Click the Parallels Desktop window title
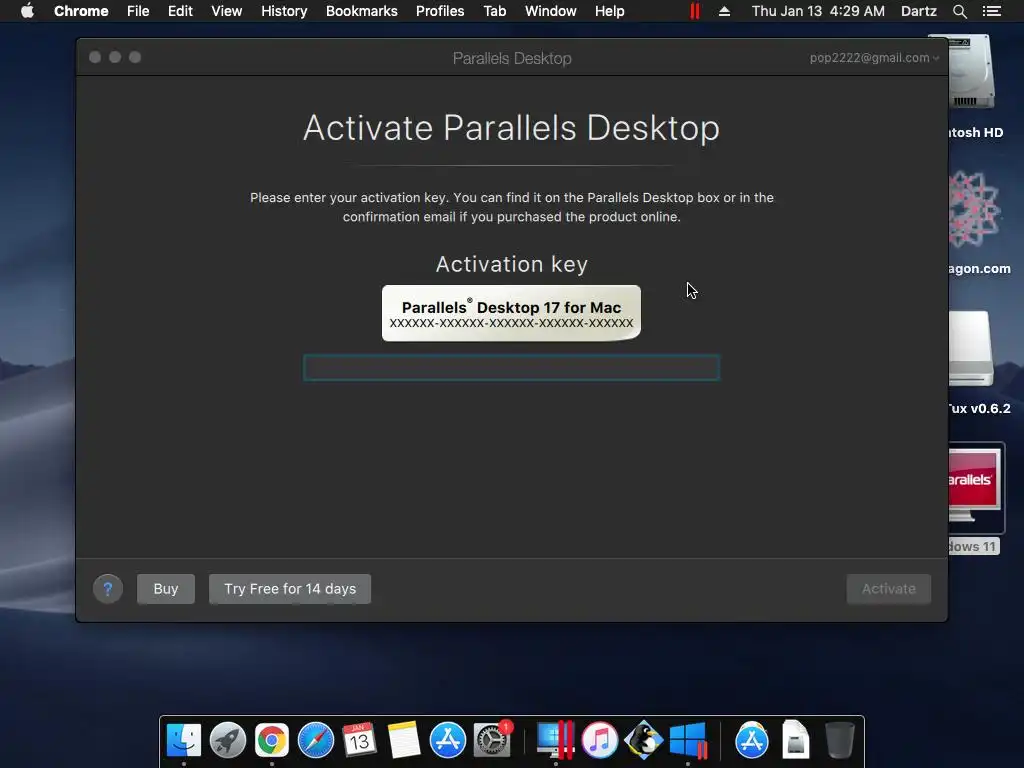Image resolution: width=1024 pixels, height=768 pixels. coord(512,58)
